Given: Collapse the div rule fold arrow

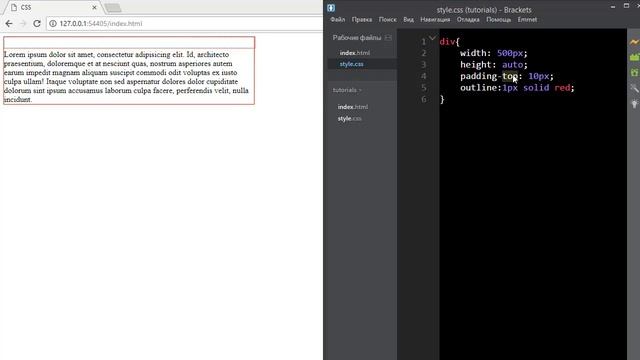Looking at the screenshot, I should pos(432,38).
